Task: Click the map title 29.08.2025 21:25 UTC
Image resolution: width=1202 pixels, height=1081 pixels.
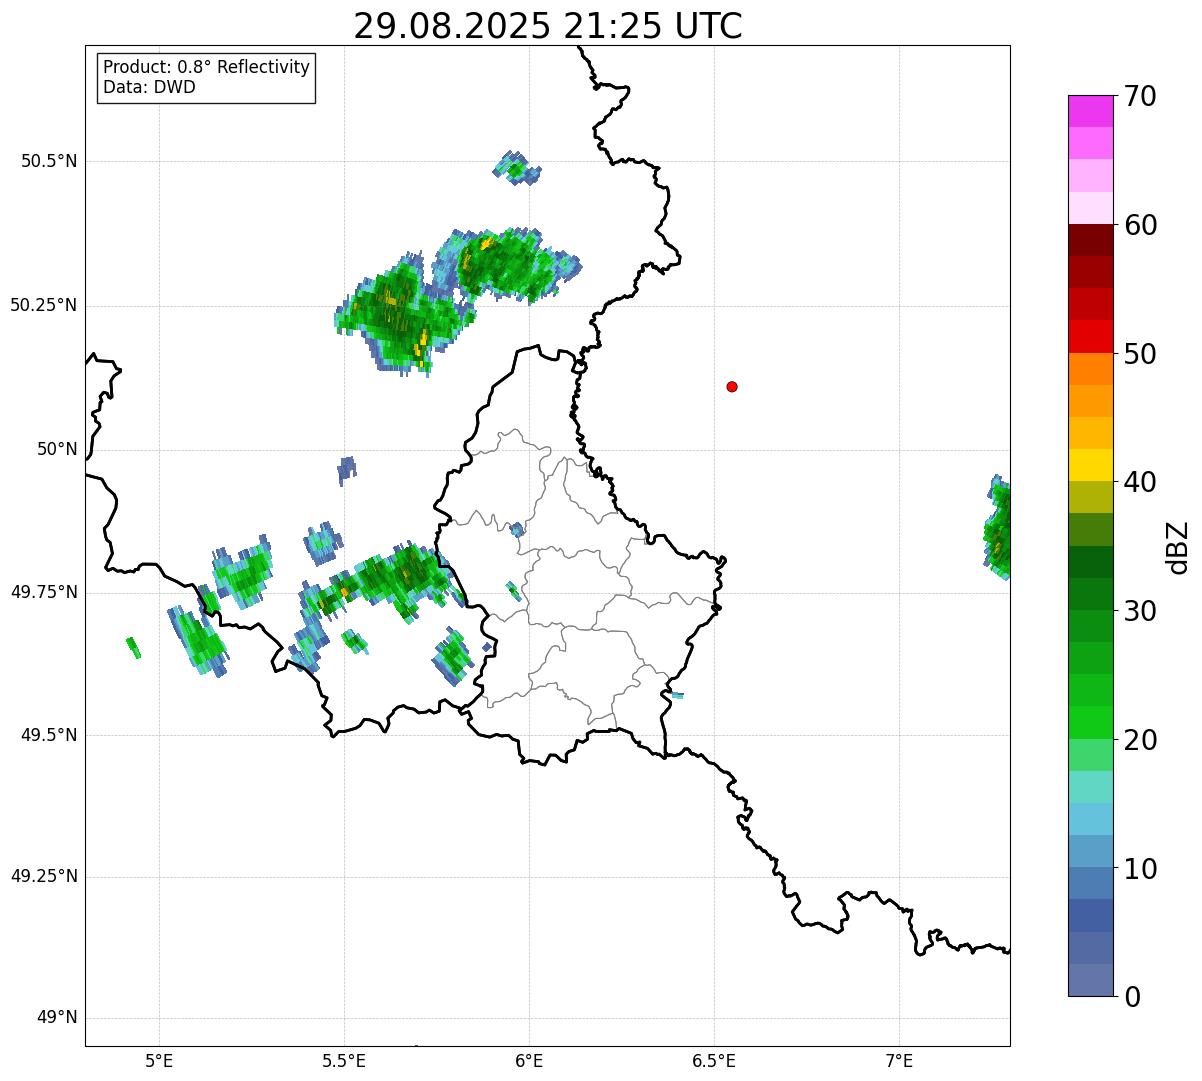Action: point(548,25)
